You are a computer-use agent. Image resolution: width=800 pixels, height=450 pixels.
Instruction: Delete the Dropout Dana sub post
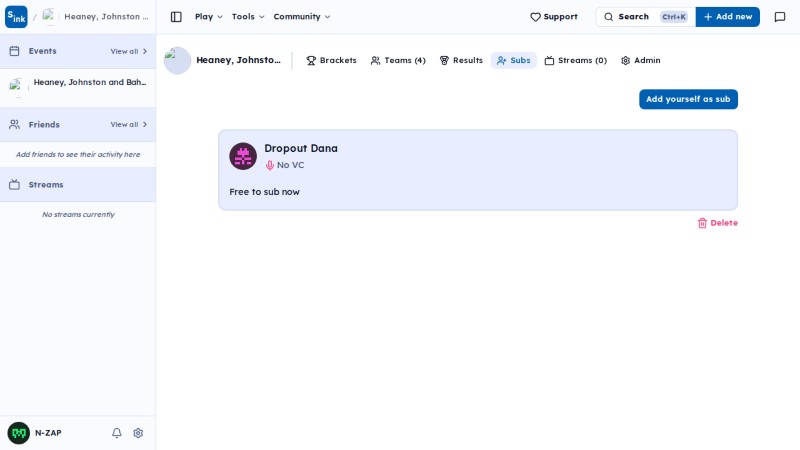pos(718,223)
